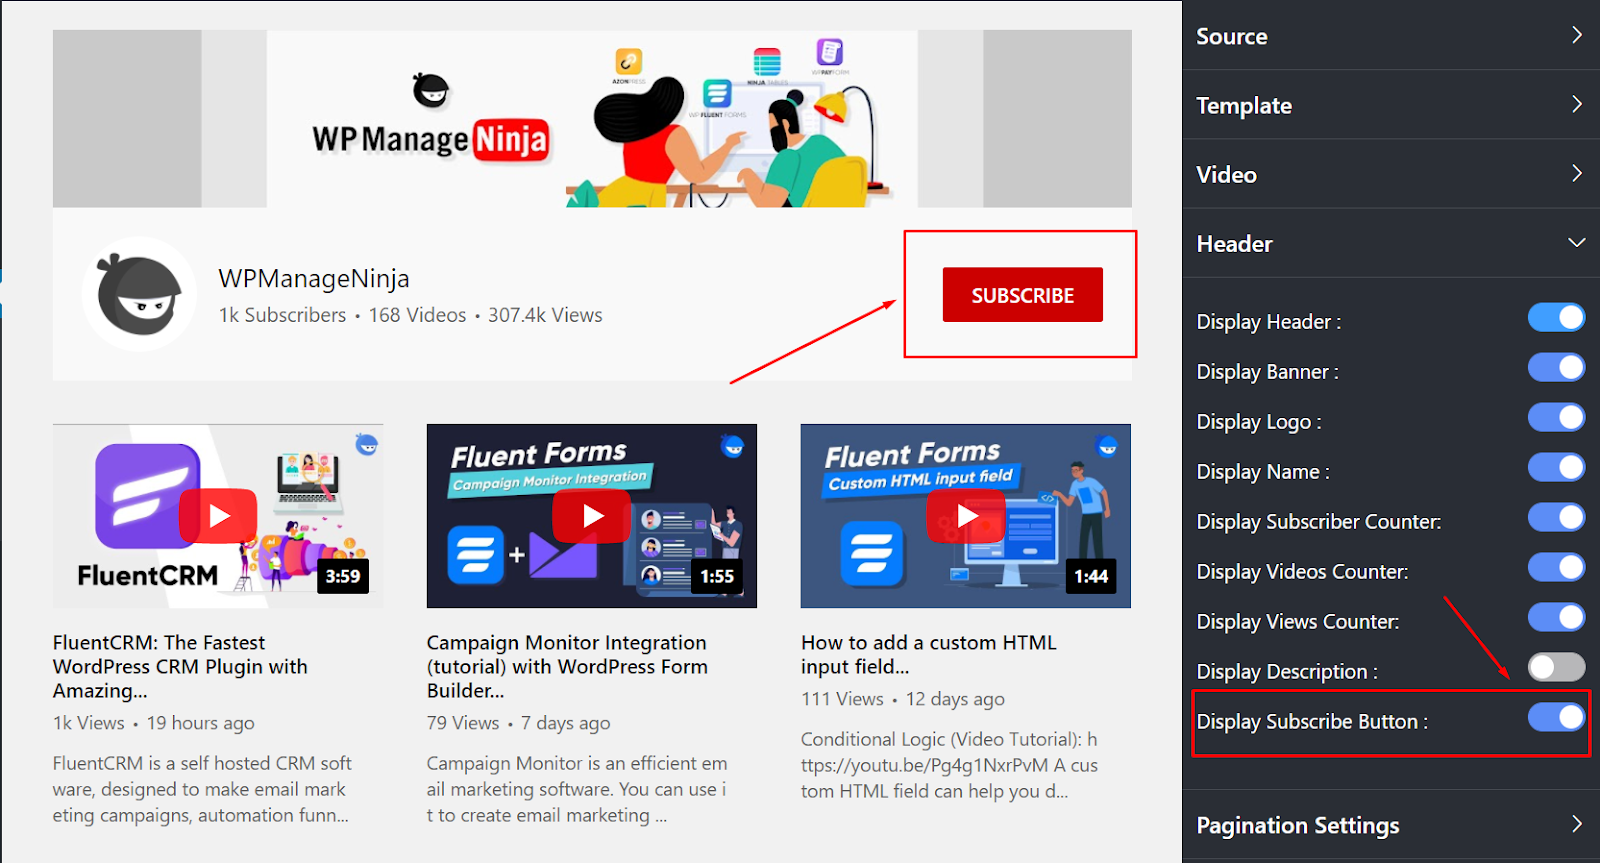Screen dimensions: 1600x863
Task: Disable the Display Name switch
Action: (1556, 468)
